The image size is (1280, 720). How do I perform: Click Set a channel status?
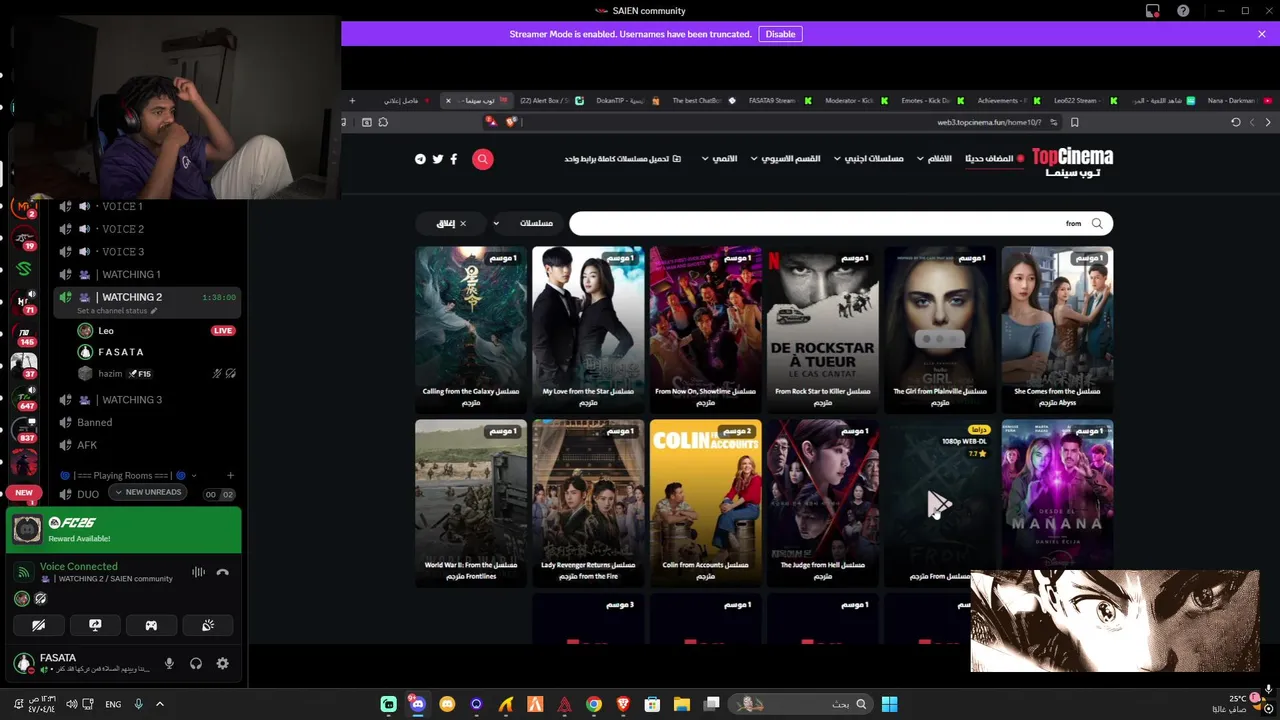117,311
